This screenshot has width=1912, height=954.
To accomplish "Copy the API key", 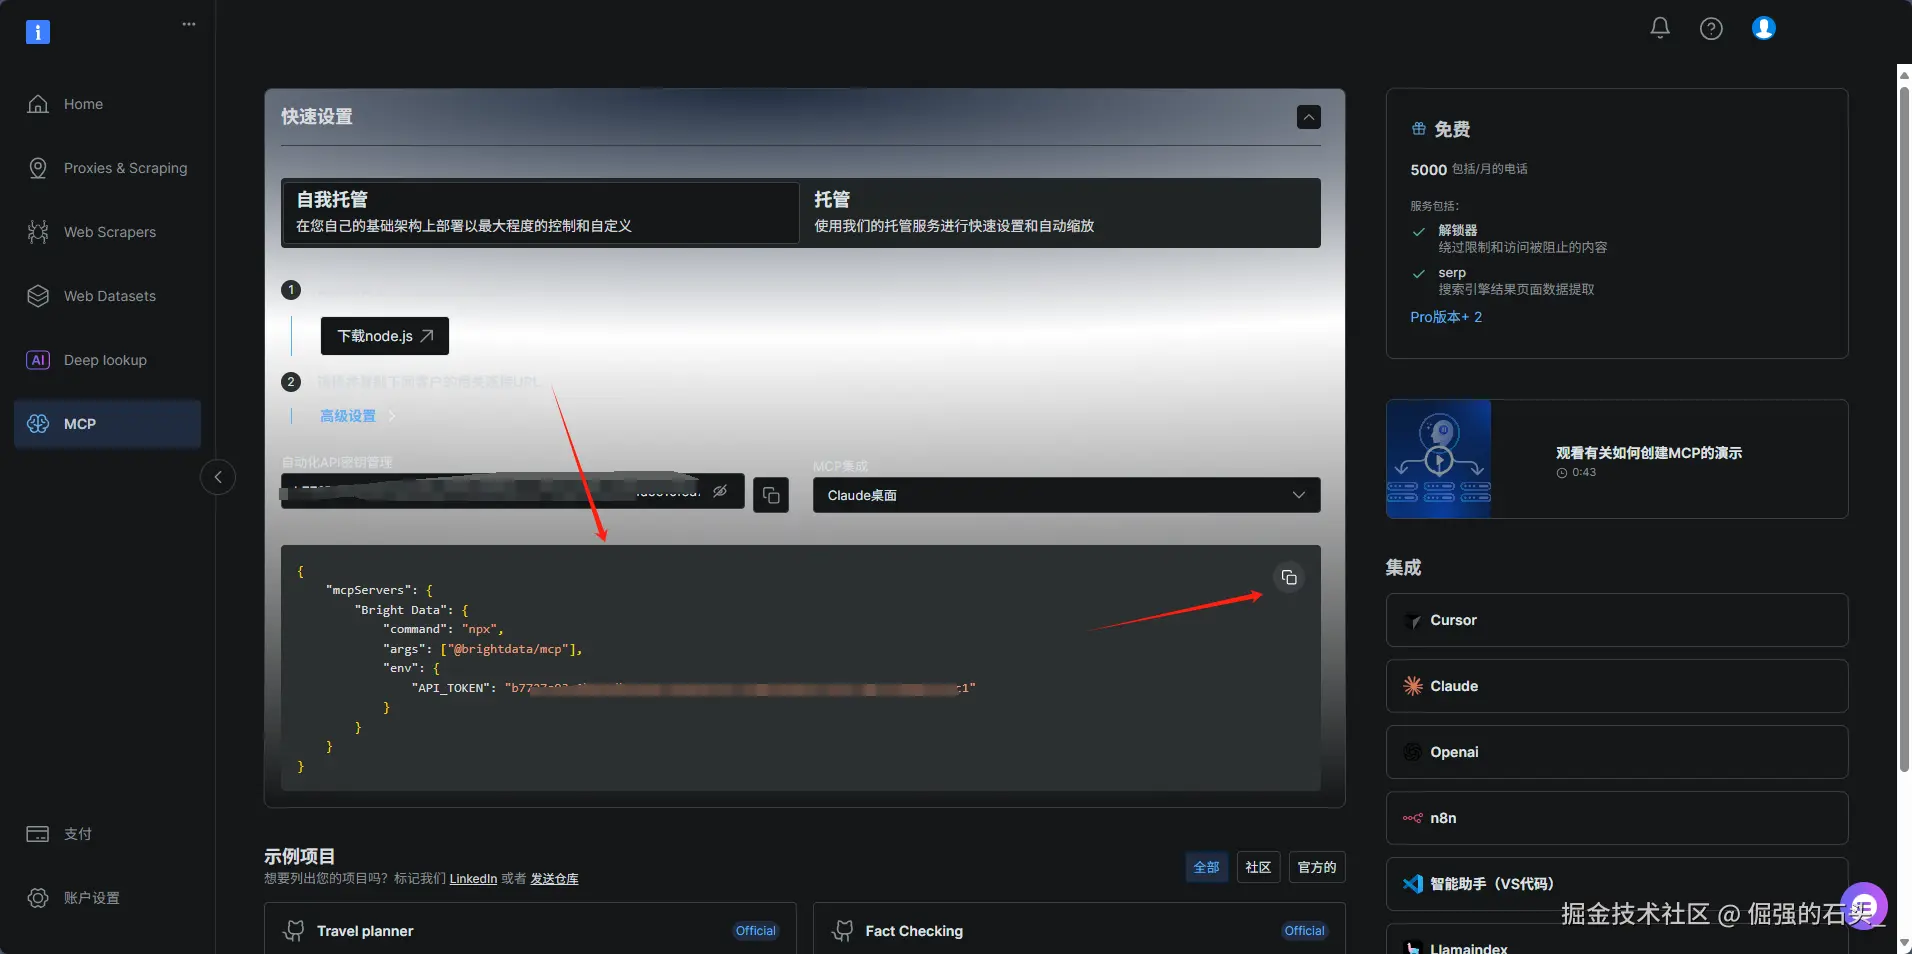I will [x=771, y=495].
